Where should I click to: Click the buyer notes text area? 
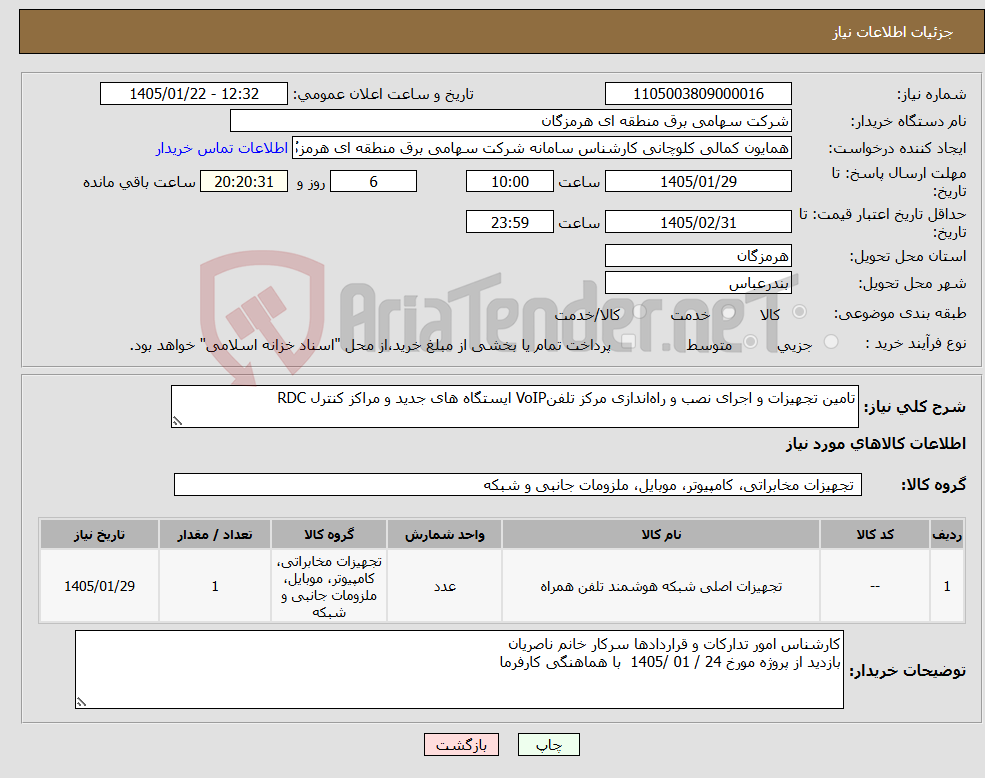[459, 670]
